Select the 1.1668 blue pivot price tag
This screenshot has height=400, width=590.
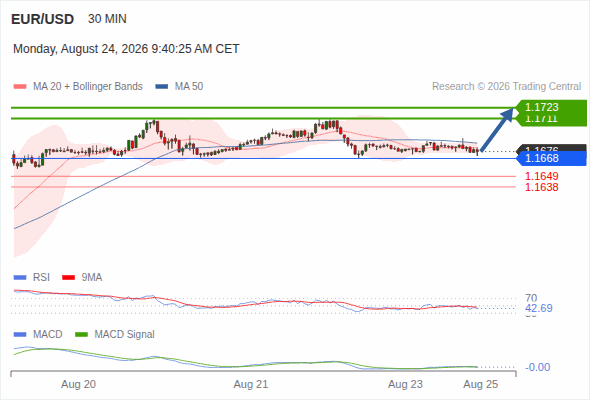(x=551, y=158)
